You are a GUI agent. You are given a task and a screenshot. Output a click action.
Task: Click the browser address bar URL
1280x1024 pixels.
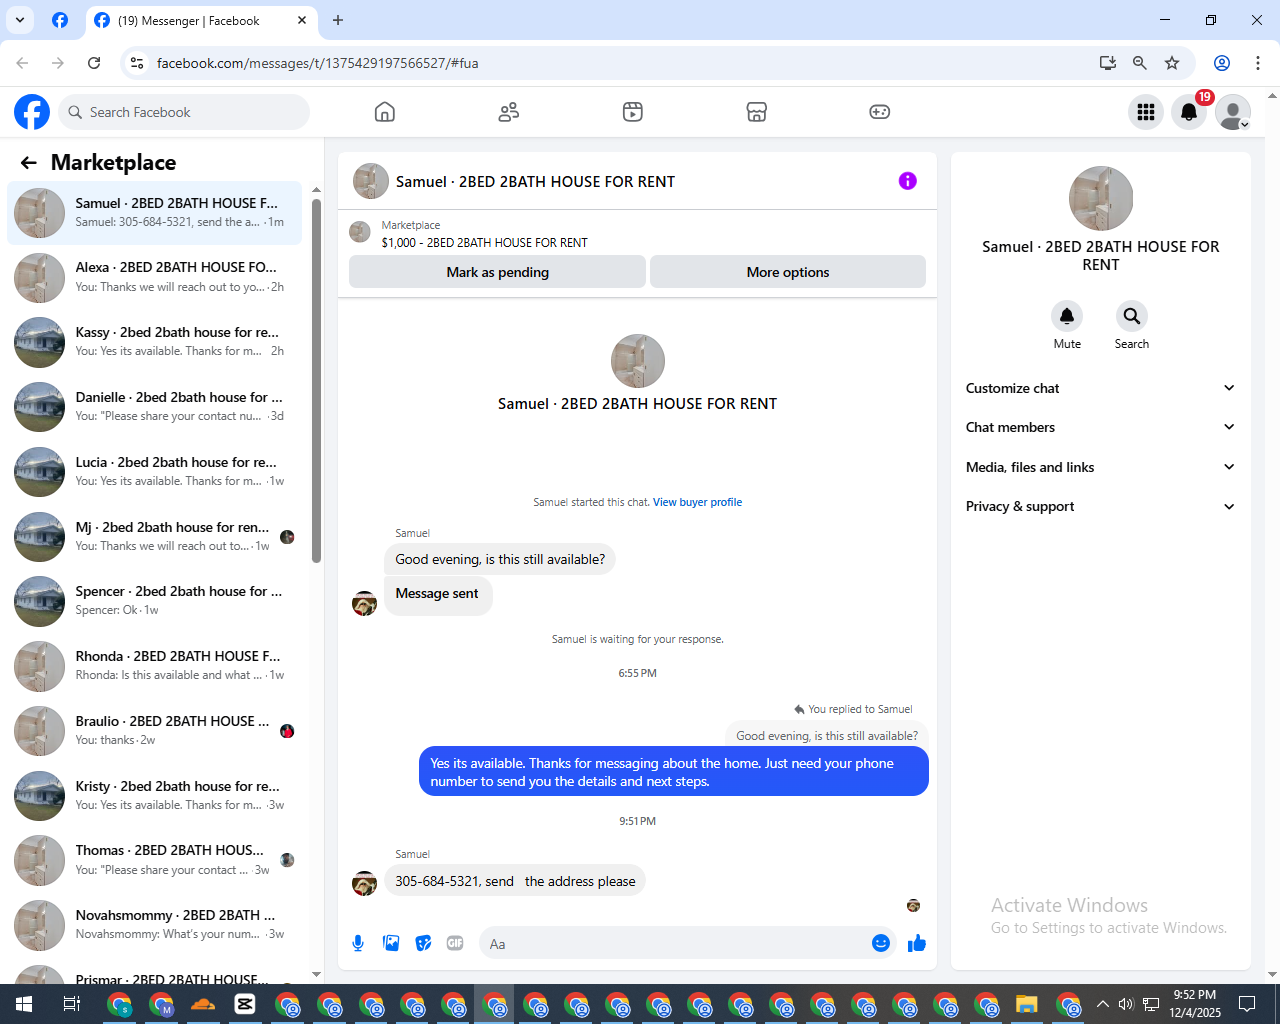(x=317, y=63)
